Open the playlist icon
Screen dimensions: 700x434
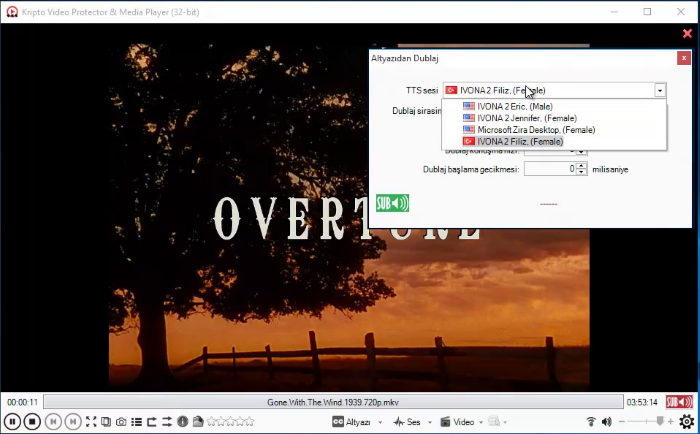click(137, 422)
